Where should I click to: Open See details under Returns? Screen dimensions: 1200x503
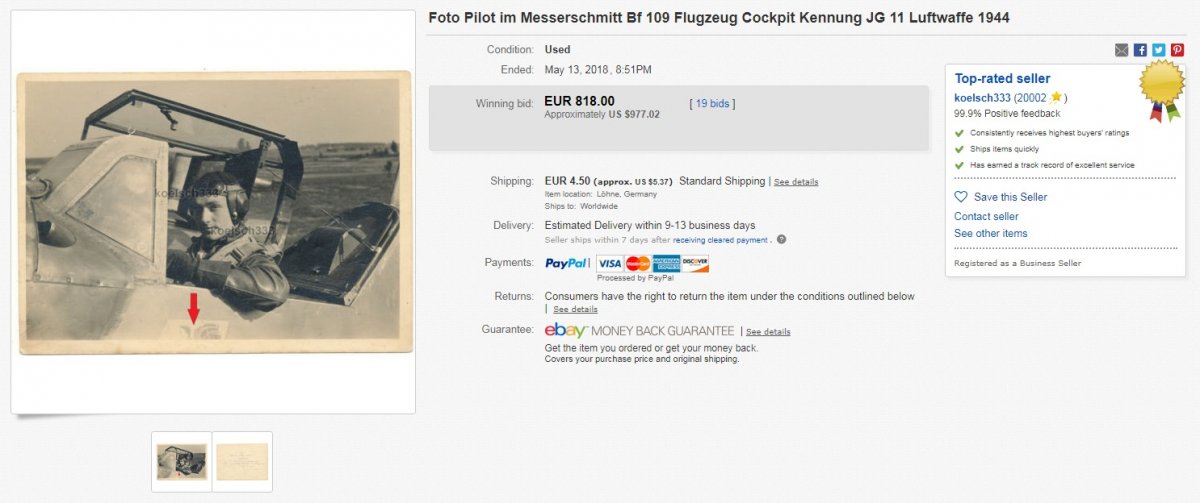point(575,310)
